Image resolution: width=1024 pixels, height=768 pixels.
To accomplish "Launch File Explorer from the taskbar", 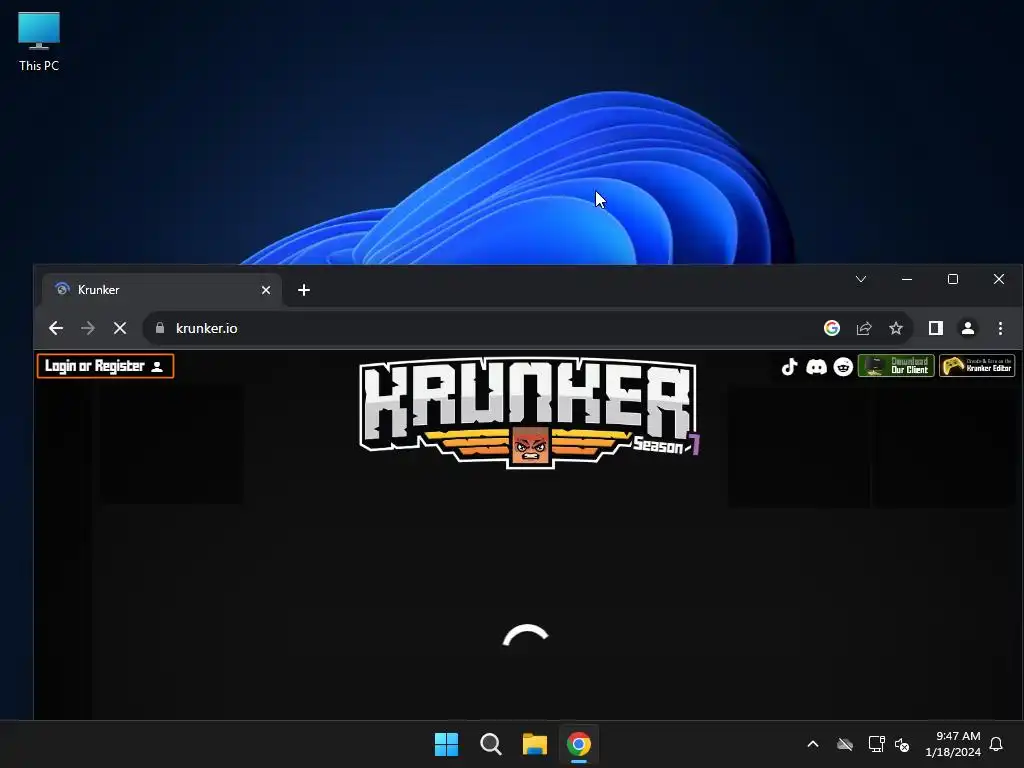I will 534,744.
